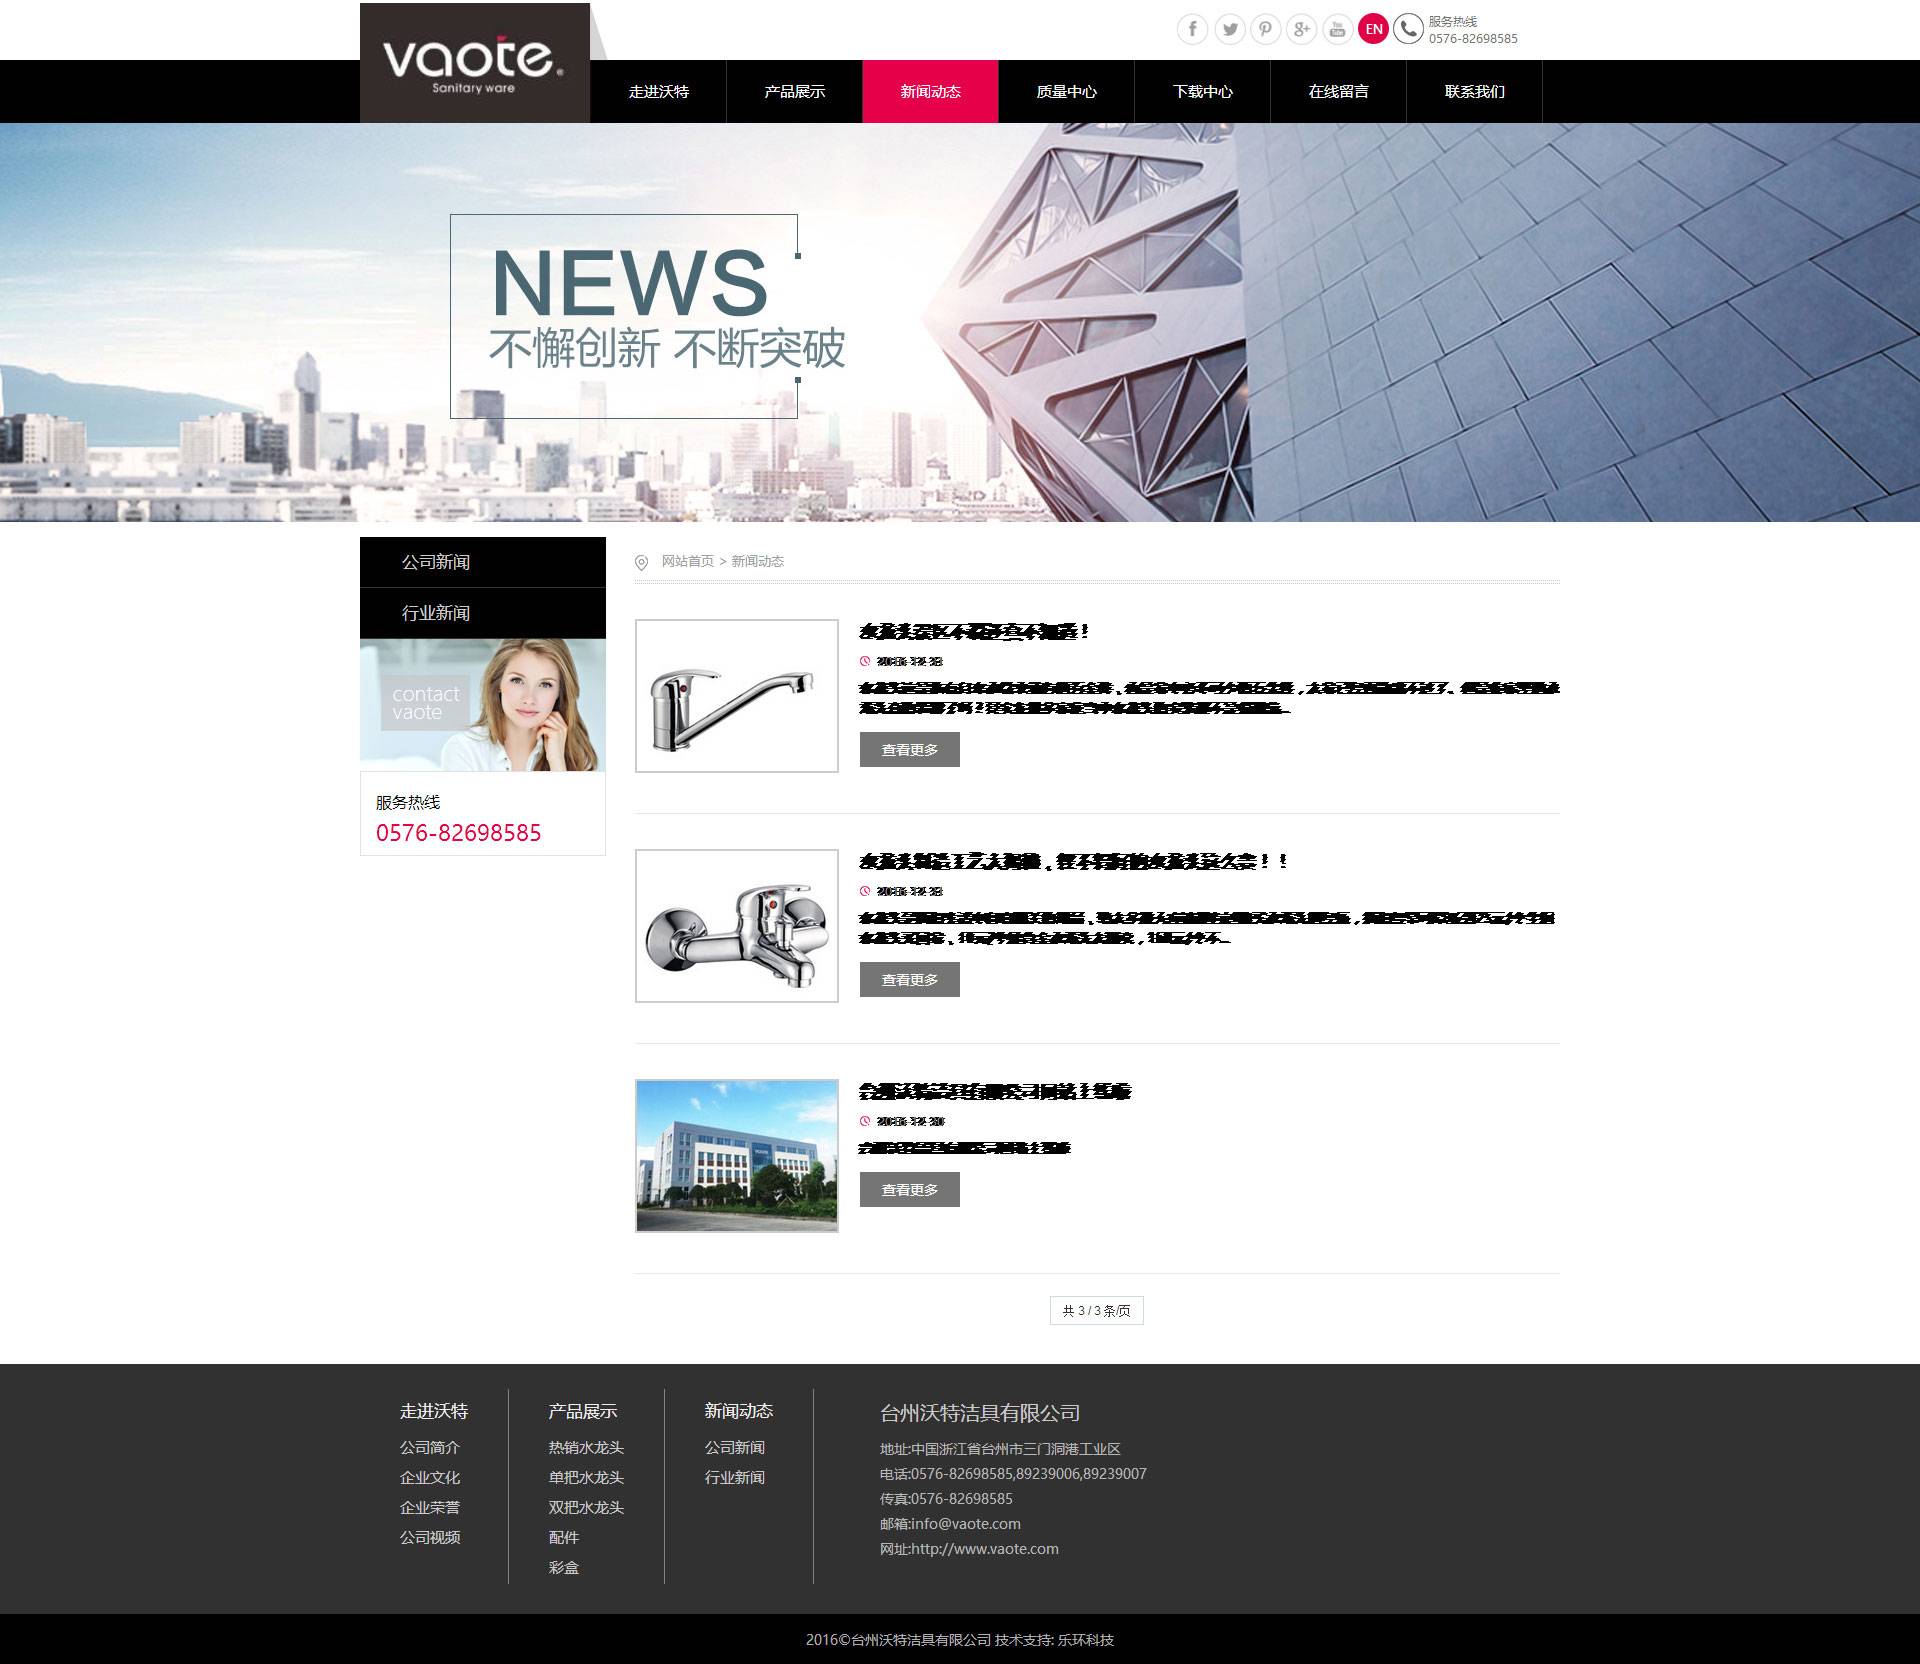Click the contact vaote sidebar banner

coord(482,705)
